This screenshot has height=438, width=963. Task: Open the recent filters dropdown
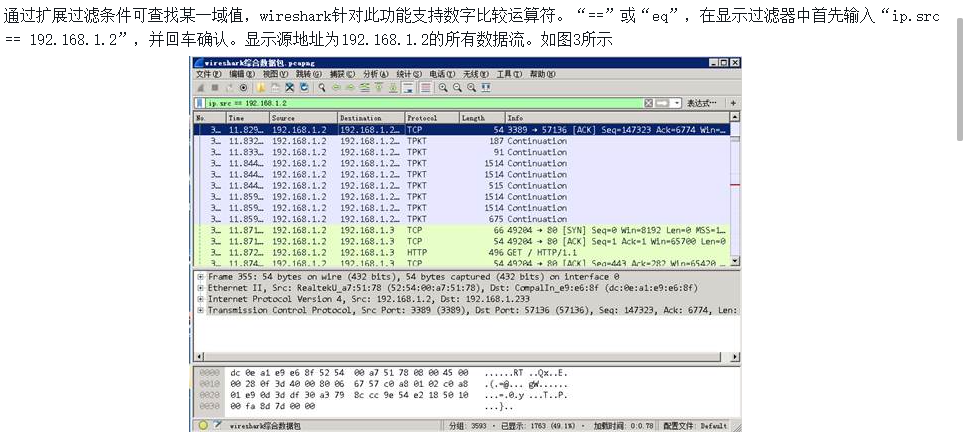[x=677, y=103]
